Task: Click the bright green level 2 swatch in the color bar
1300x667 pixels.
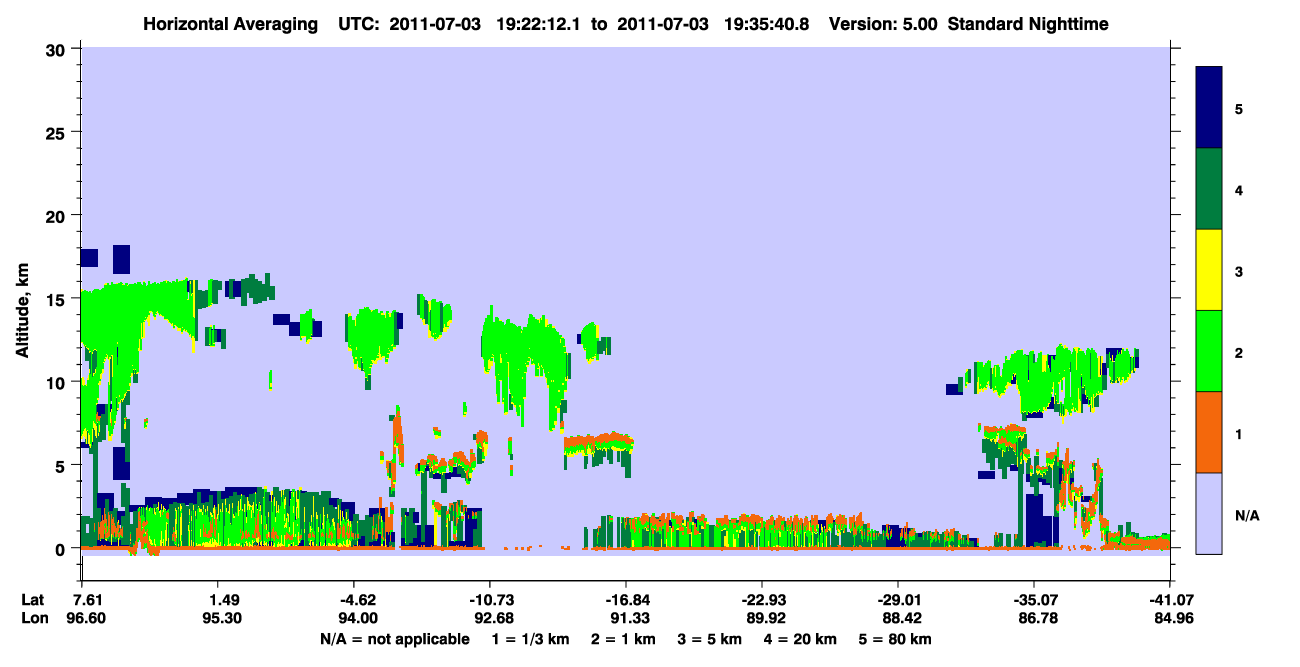Action: pos(1209,351)
